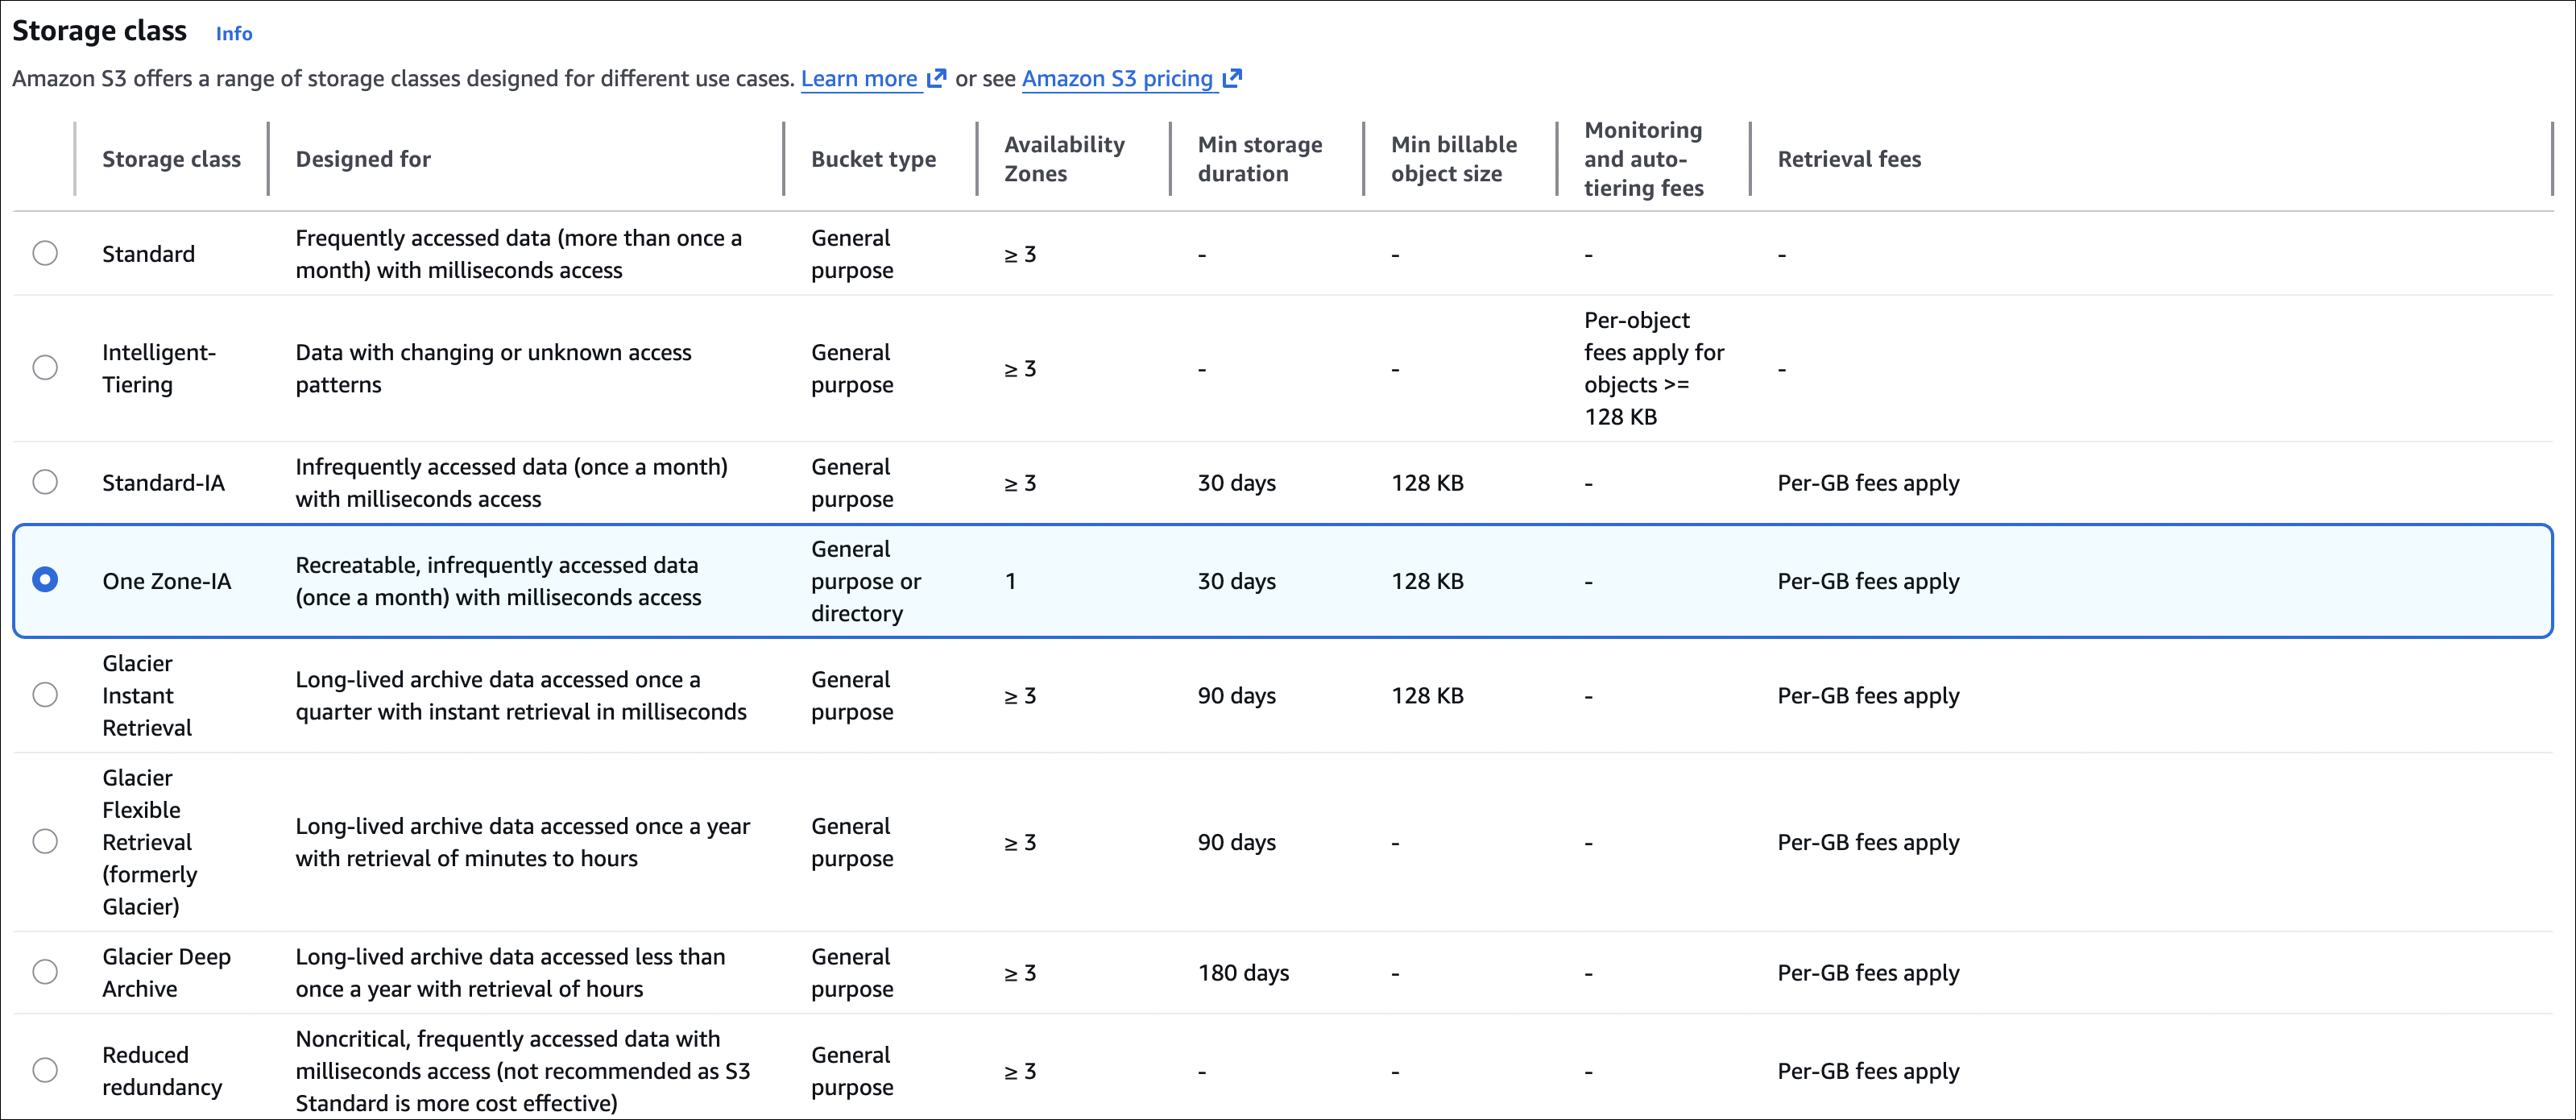
Task: Open the Amazon S3 pricing link
Action: click(x=1117, y=79)
